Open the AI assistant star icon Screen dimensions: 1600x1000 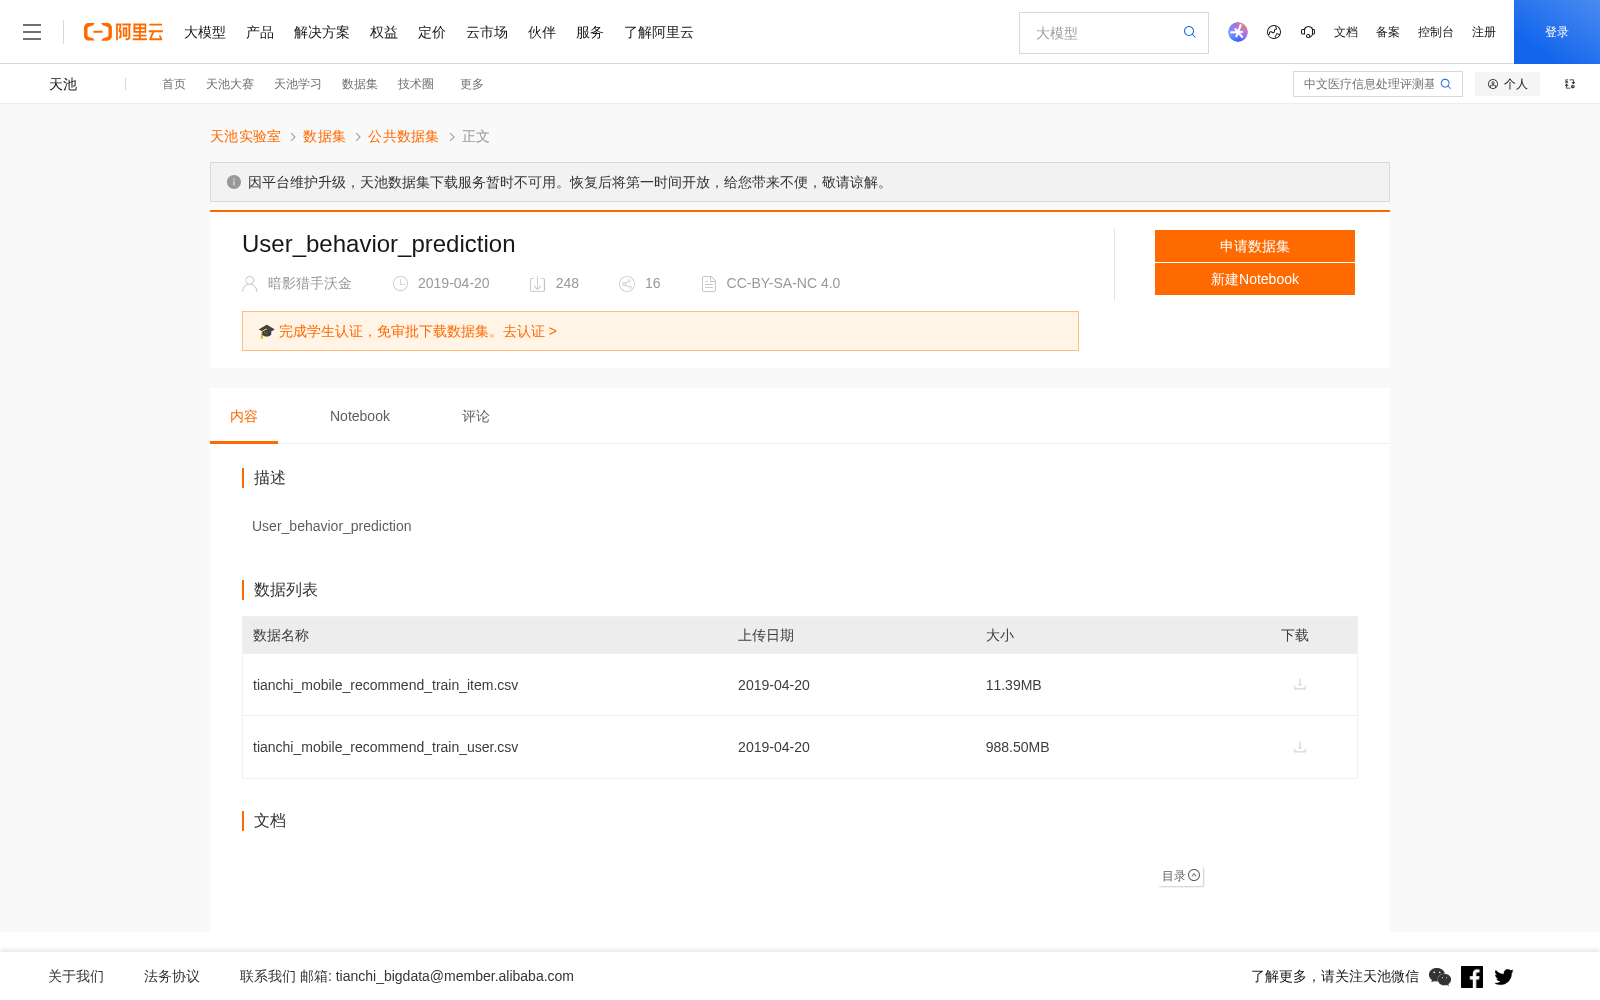tap(1238, 32)
